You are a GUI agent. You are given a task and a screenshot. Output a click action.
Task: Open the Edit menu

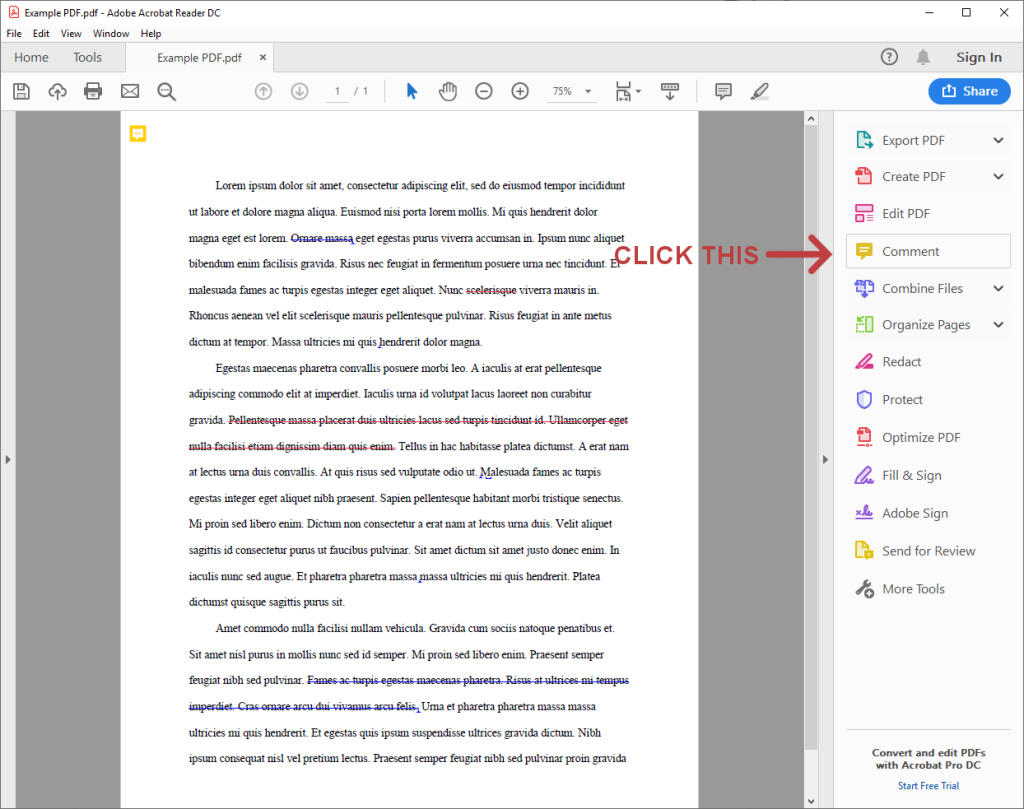pyautogui.click(x=41, y=33)
